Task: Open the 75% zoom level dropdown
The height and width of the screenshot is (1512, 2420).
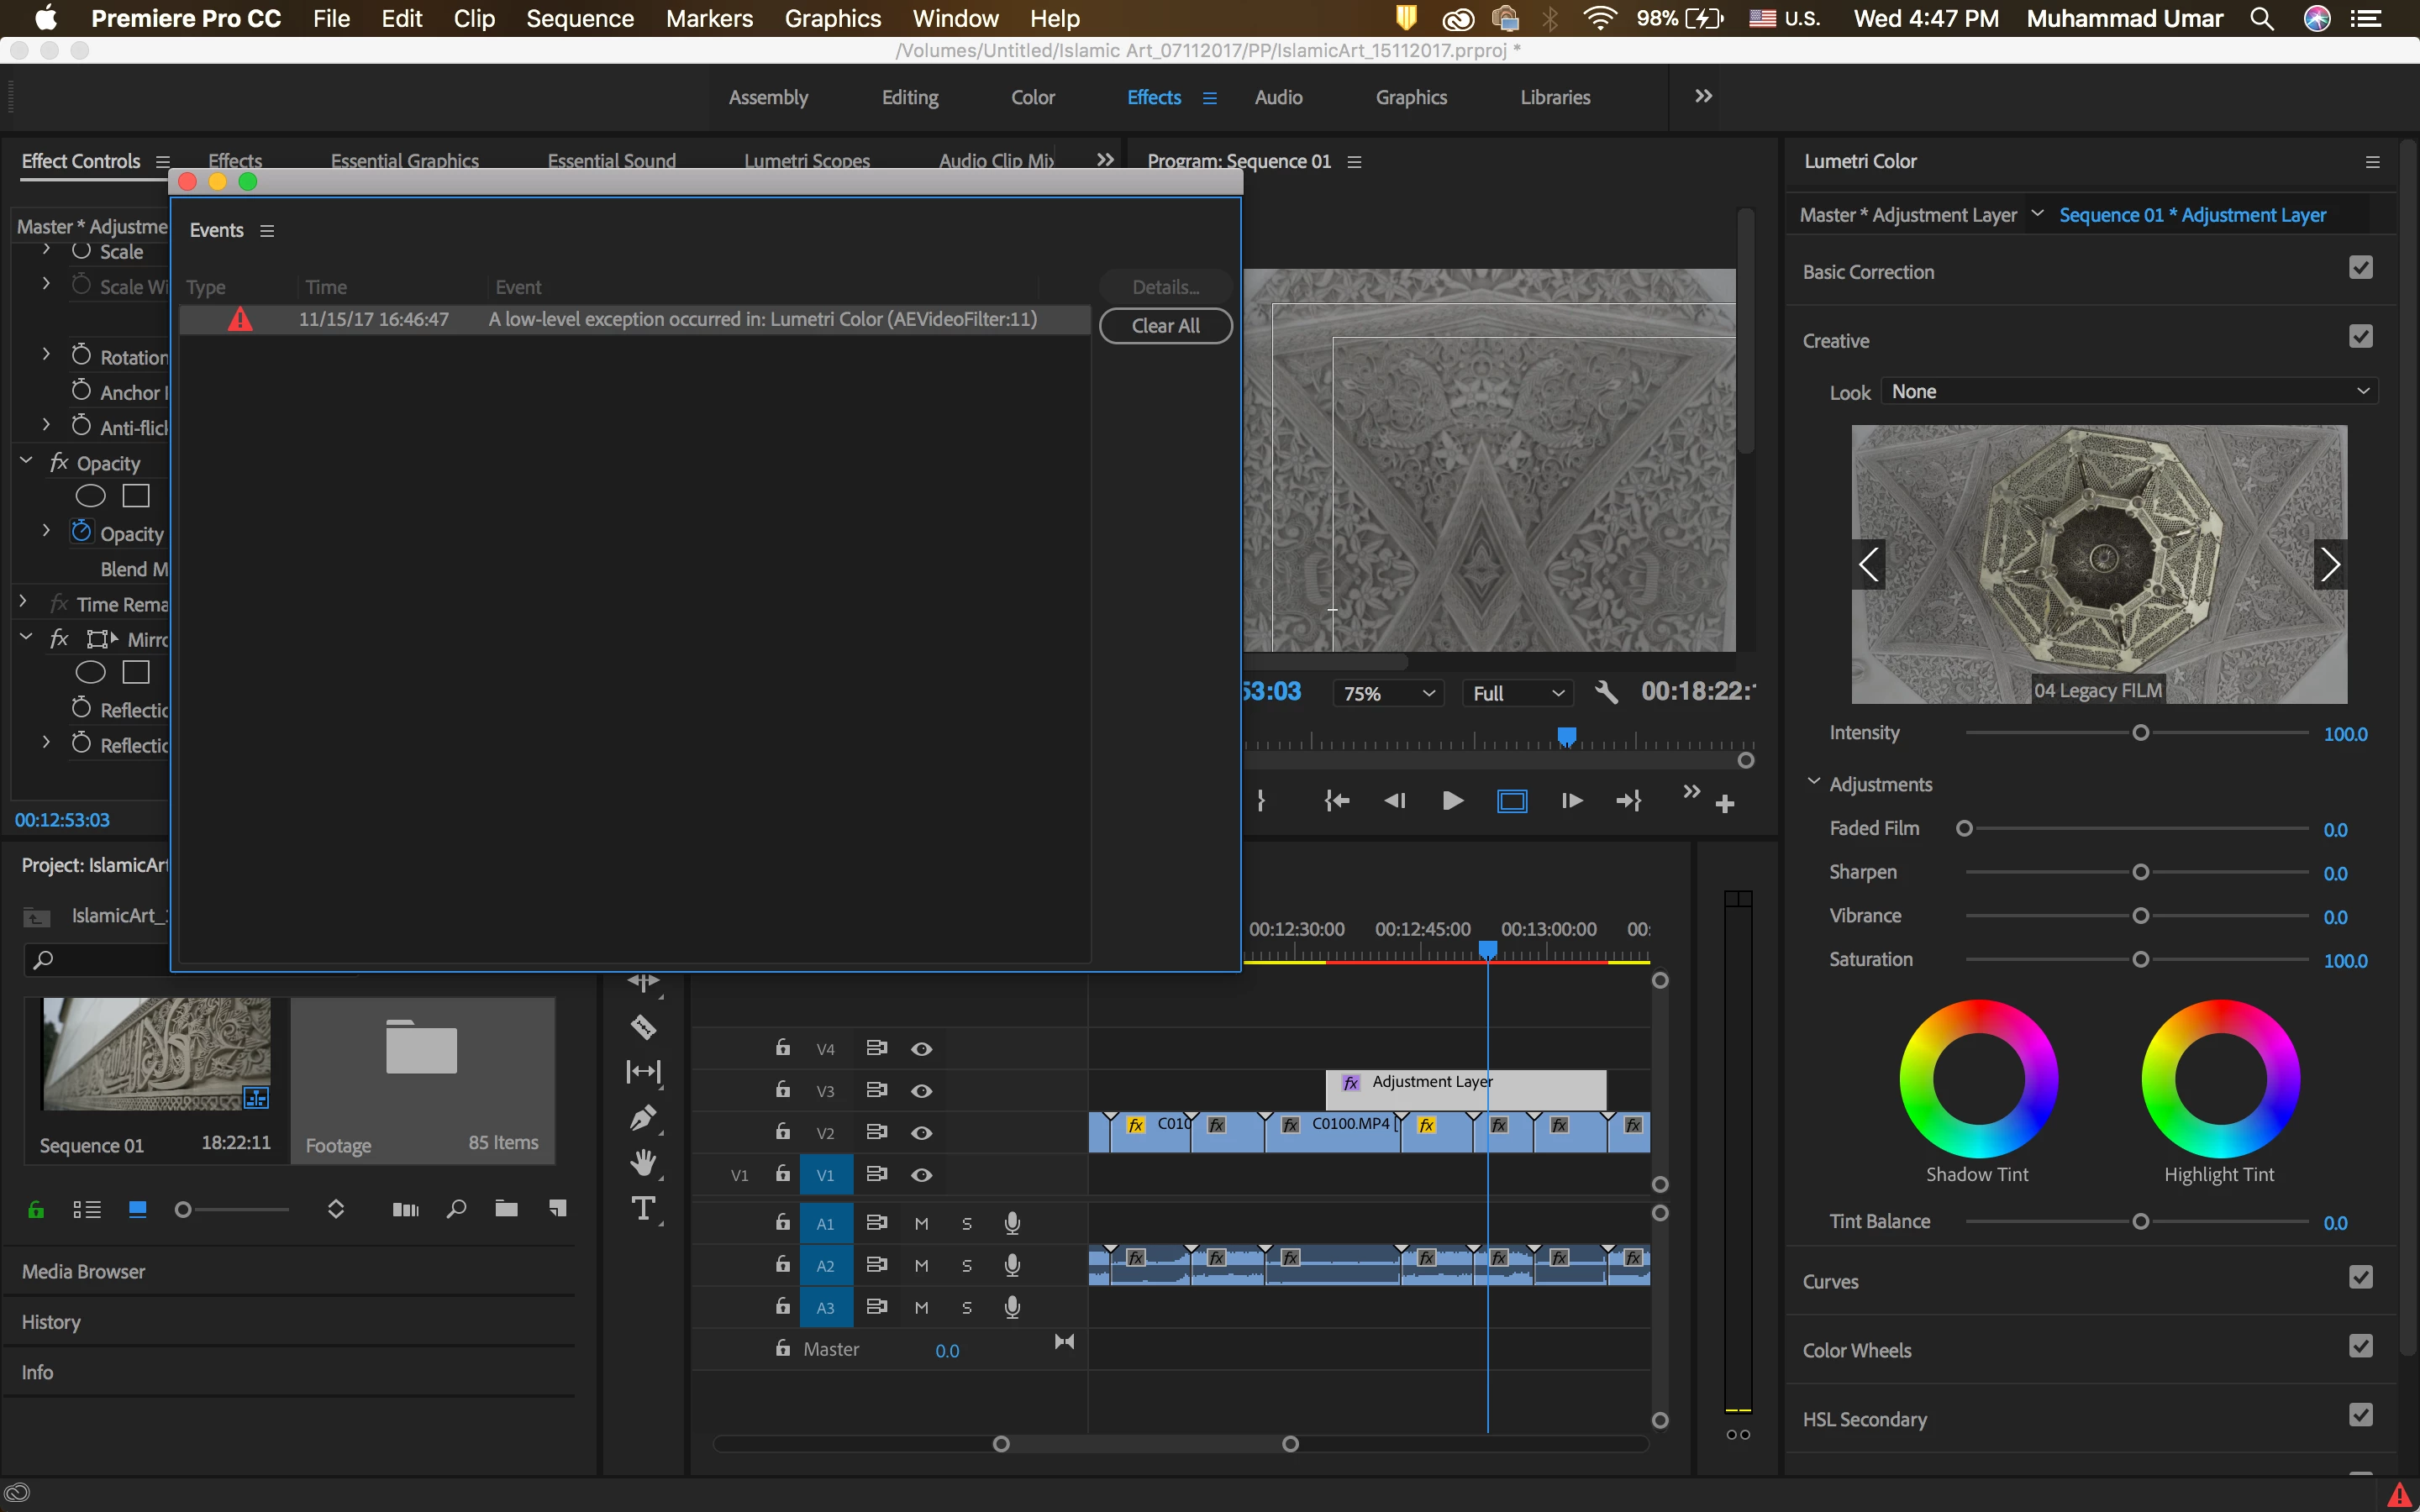Action: click(x=1389, y=693)
